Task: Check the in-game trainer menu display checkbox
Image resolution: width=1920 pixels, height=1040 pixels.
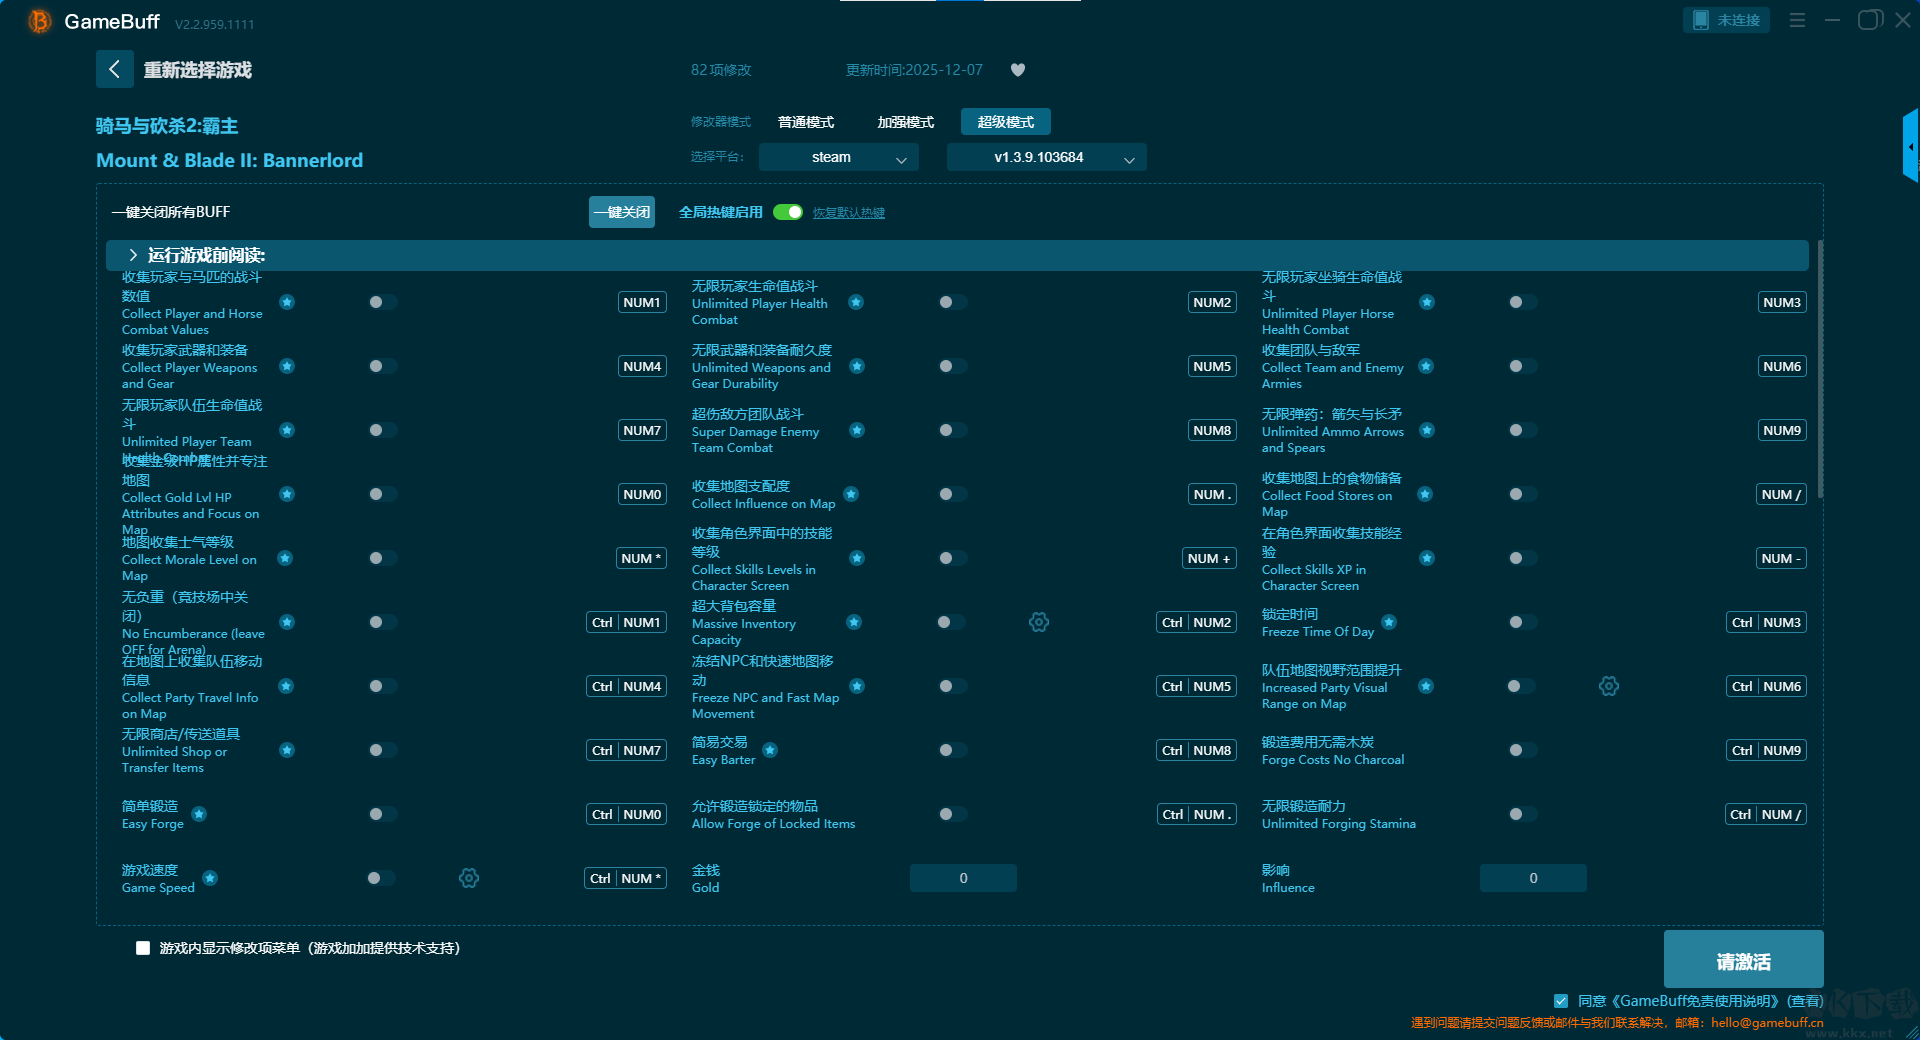Action: pyautogui.click(x=143, y=948)
